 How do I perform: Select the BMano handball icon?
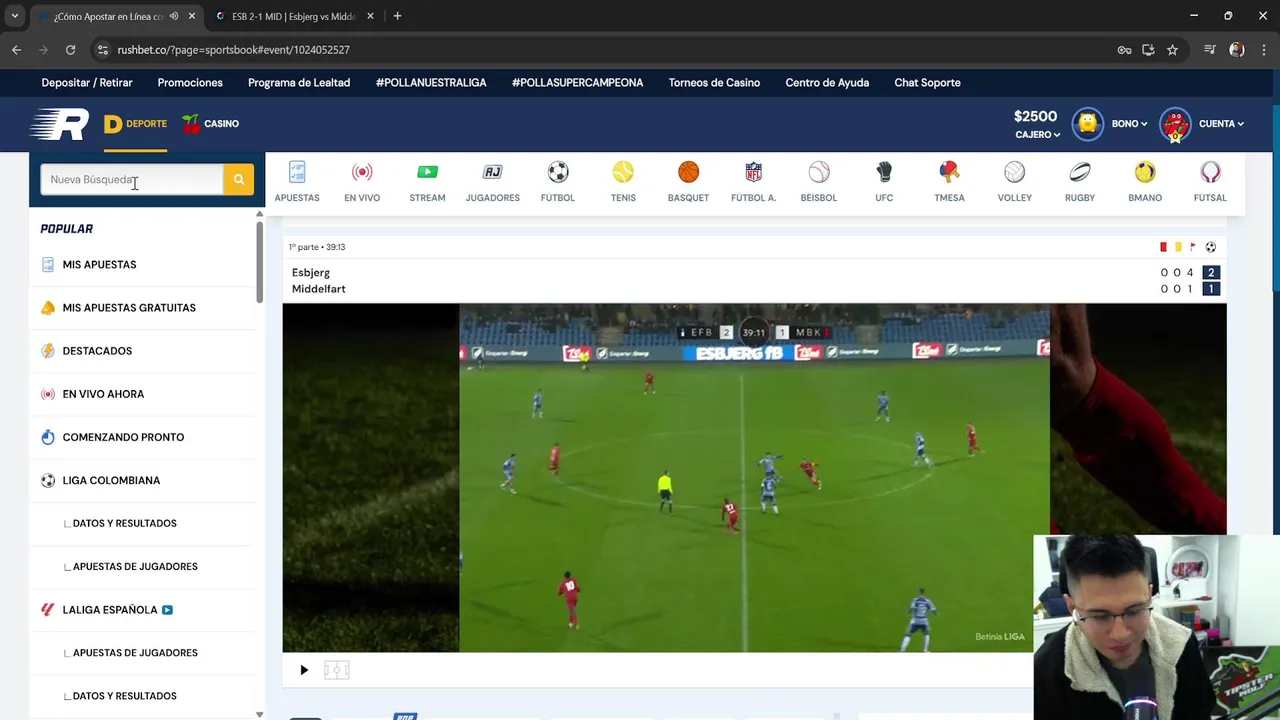(1145, 172)
